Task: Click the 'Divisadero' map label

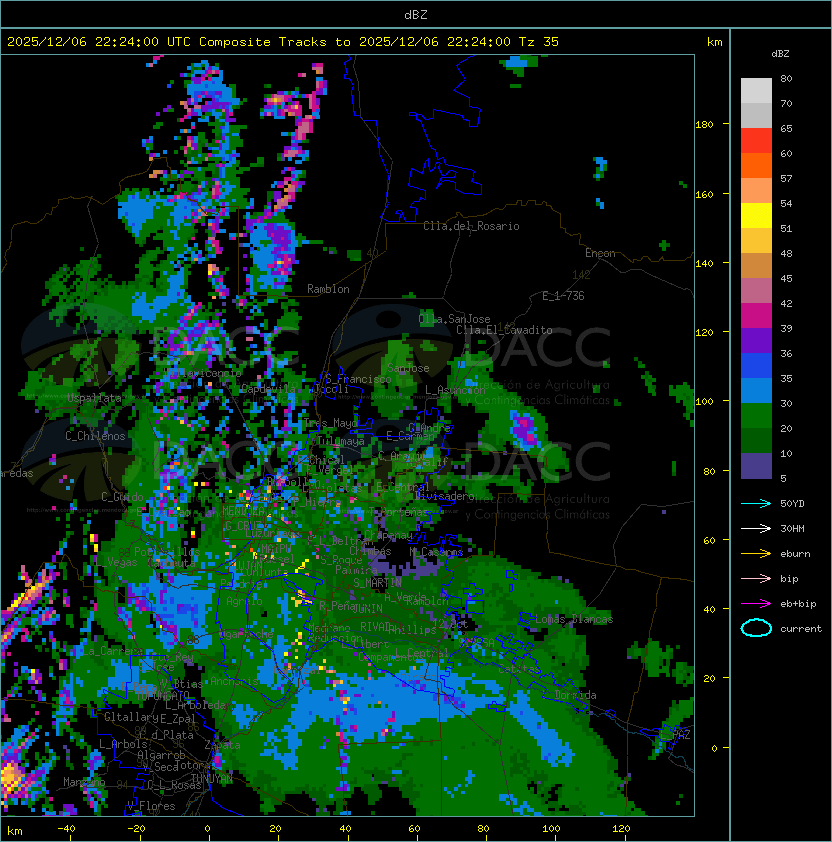Action: [444, 496]
